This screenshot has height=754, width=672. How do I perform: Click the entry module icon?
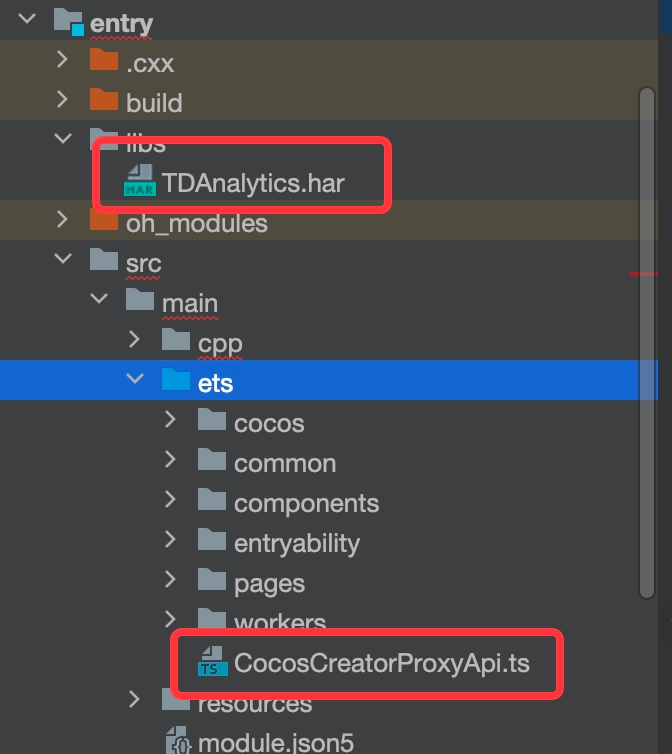[69, 22]
